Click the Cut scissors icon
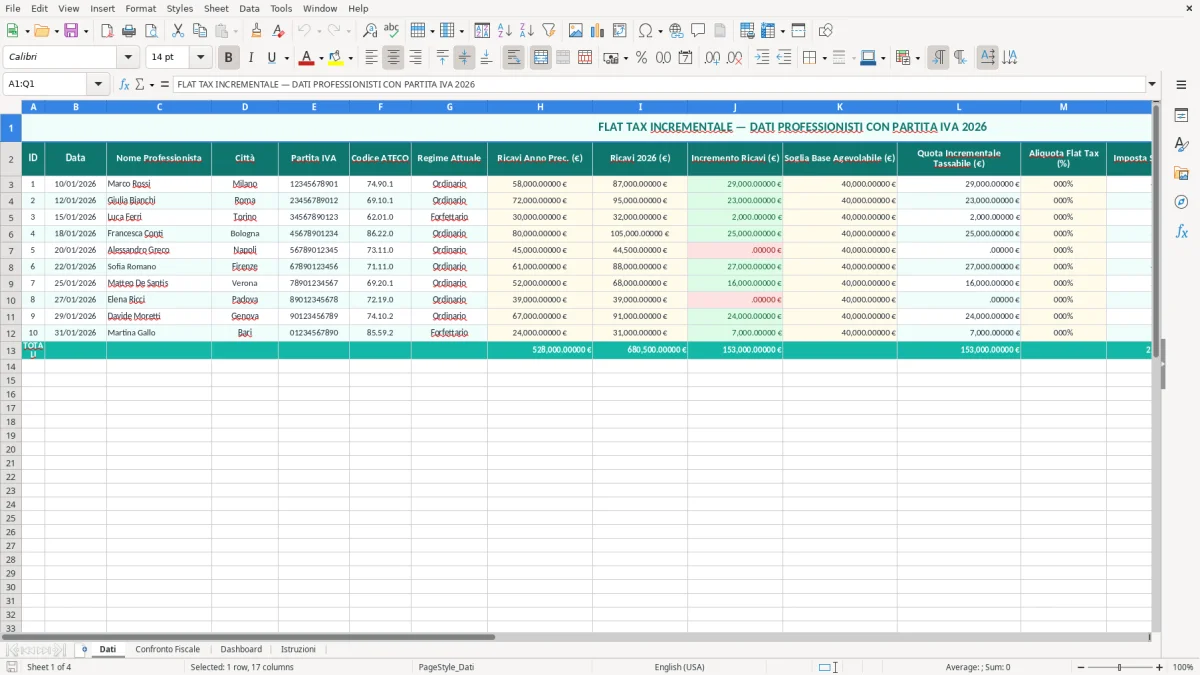The width and height of the screenshot is (1200, 675). pyautogui.click(x=178, y=31)
